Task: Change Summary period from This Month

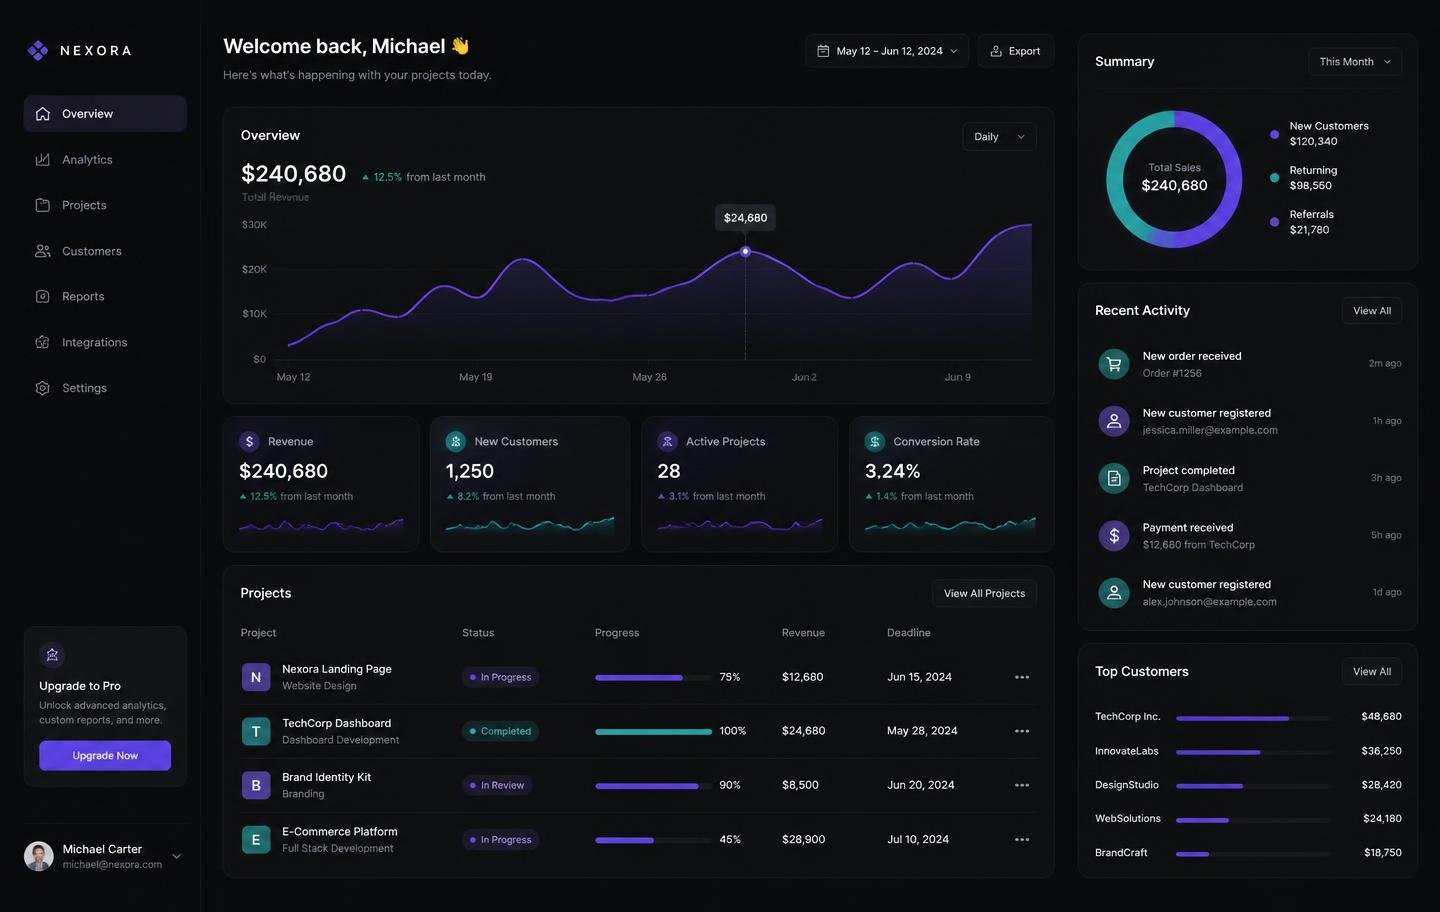Action: tap(1354, 62)
